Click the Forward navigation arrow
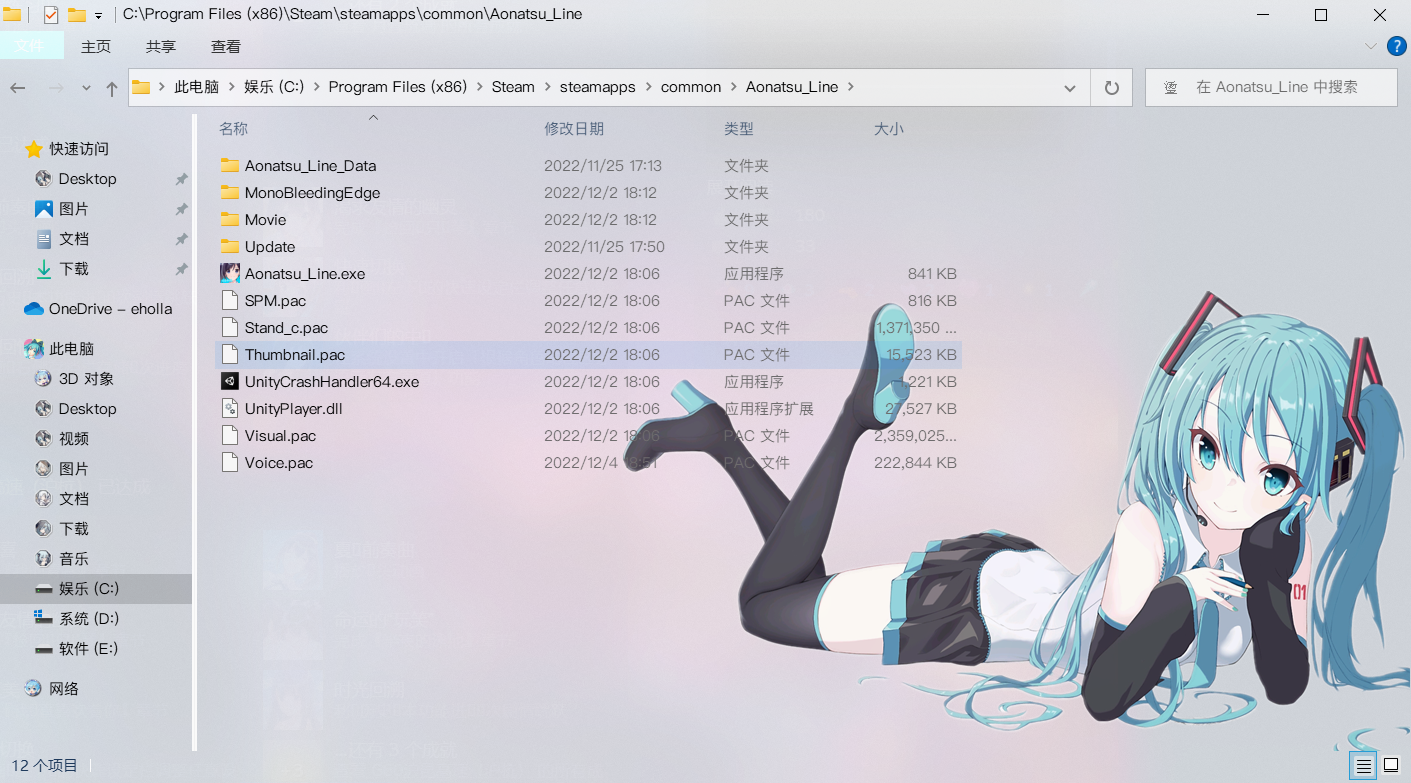The height and width of the screenshot is (783, 1411). (x=56, y=88)
